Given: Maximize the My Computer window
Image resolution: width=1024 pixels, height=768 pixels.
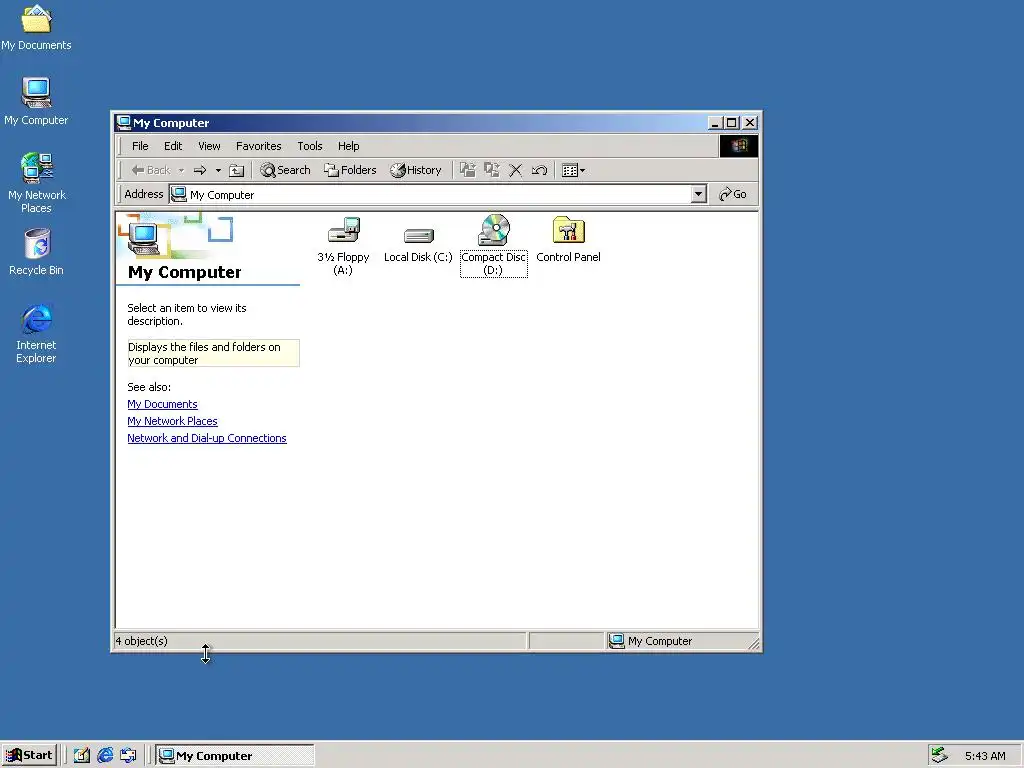Looking at the screenshot, I should click(x=731, y=123).
